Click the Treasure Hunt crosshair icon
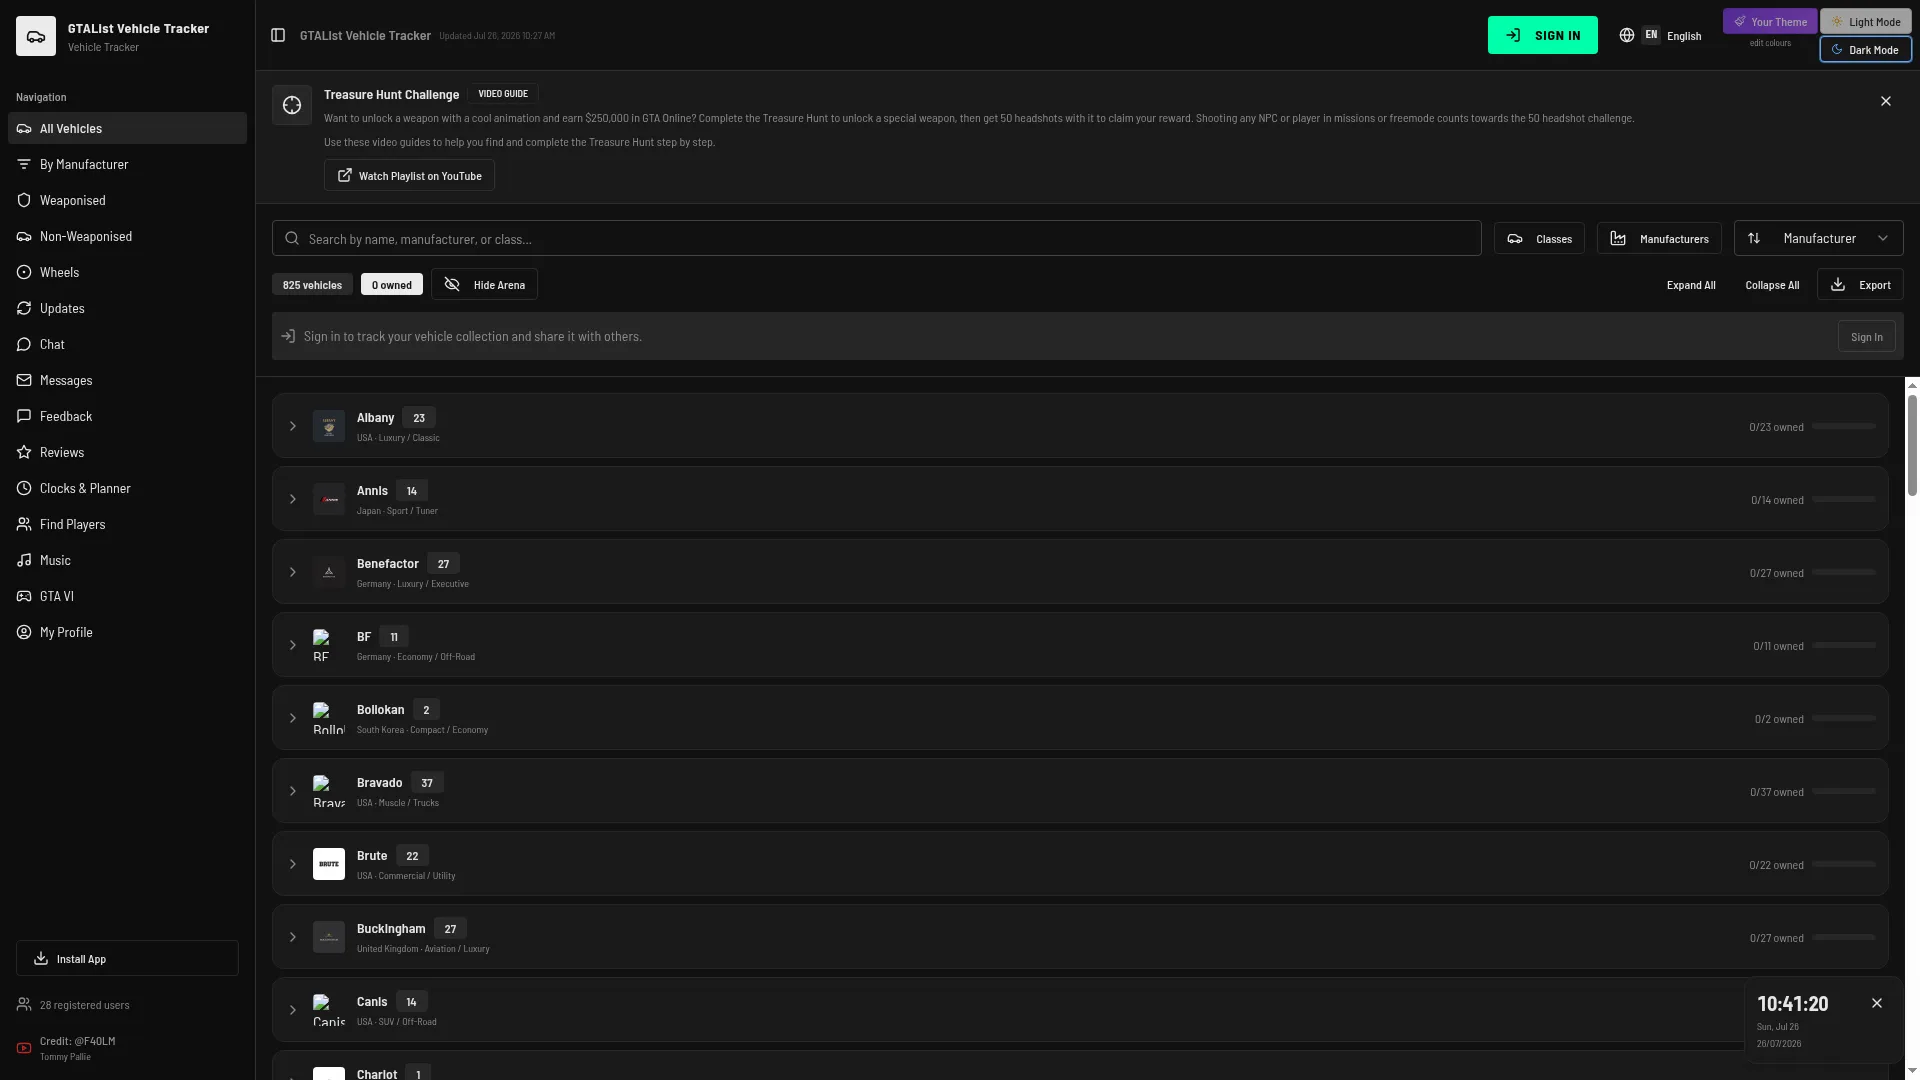Image resolution: width=1920 pixels, height=1080 pixels. 292,105
